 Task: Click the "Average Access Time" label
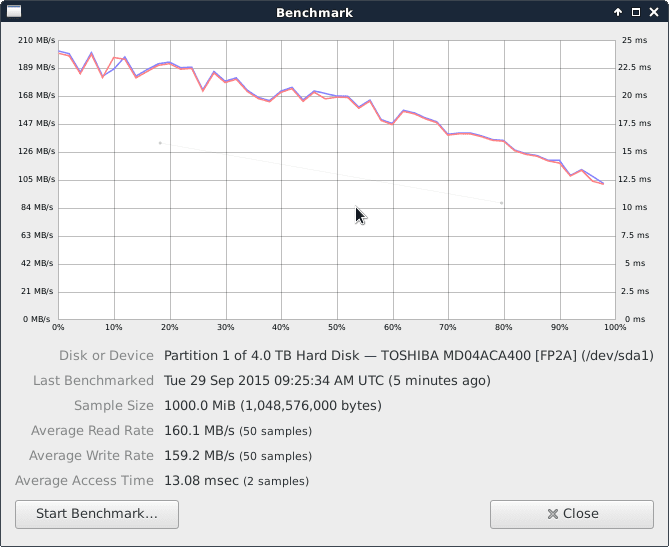pos(84,481)
